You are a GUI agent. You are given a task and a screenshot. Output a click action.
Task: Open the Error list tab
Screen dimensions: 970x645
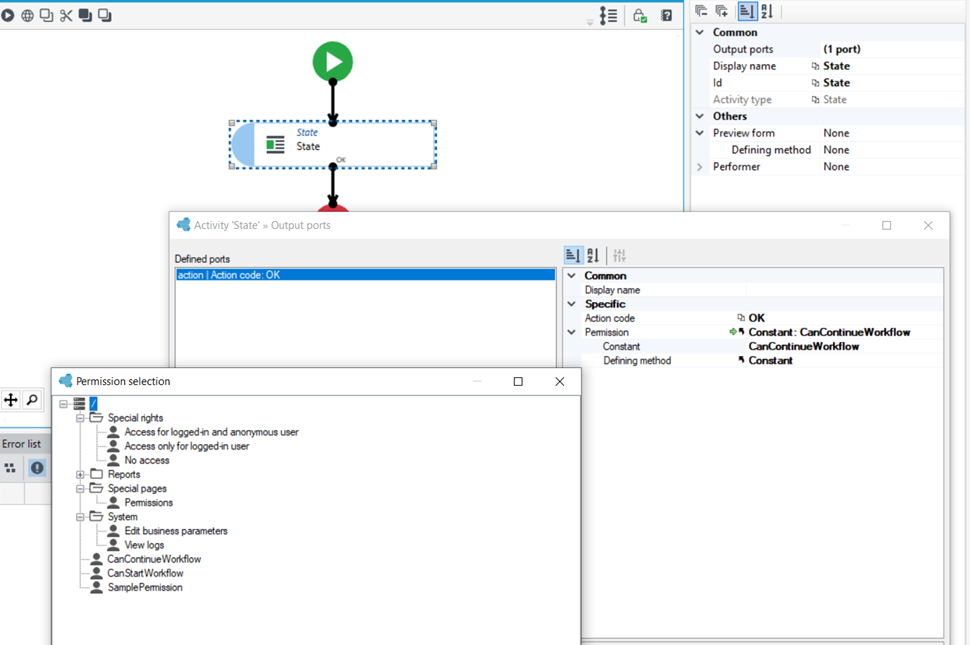pyautogui.click(x=22, y=444)
